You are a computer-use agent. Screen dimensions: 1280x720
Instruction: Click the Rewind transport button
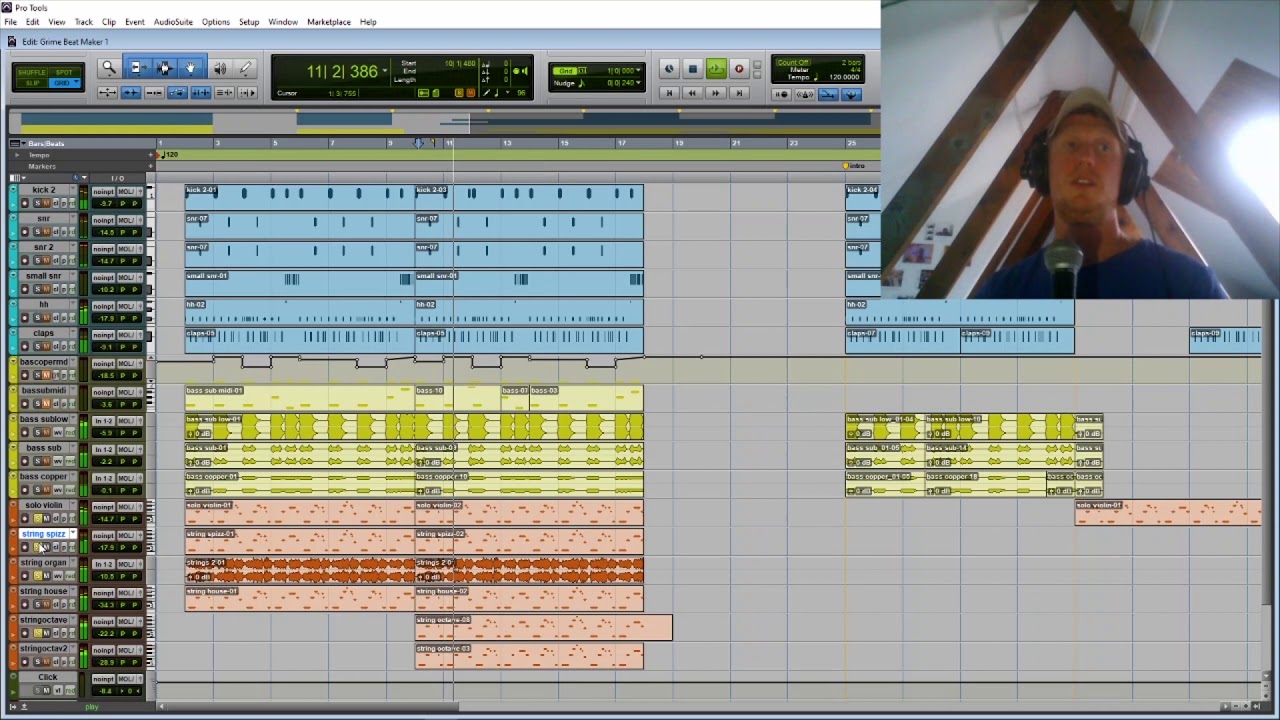(692, 93)
